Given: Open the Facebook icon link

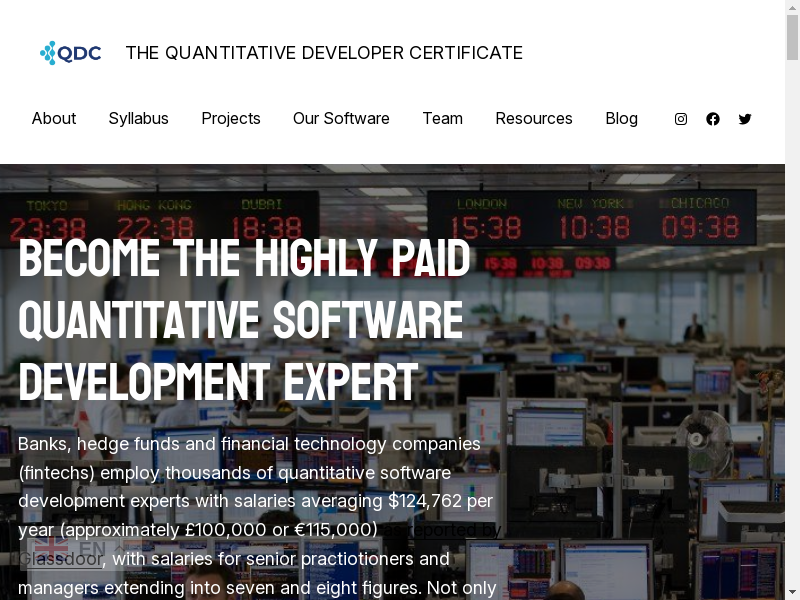Looking at the screenshot, I should pos(713,119).
